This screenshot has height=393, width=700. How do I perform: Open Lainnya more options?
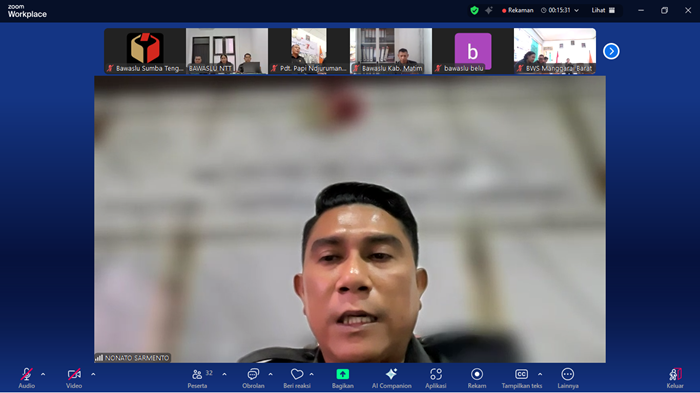tap(568, 378)
